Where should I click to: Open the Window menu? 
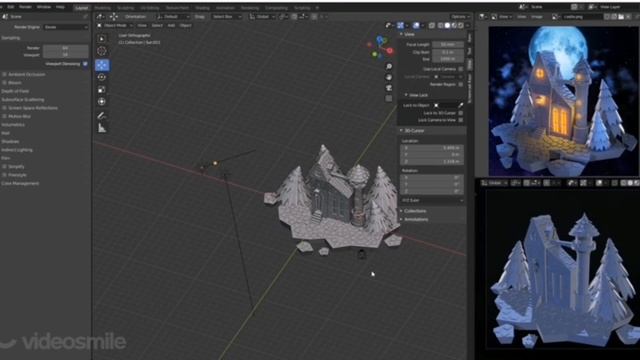[x=44, y=7]
